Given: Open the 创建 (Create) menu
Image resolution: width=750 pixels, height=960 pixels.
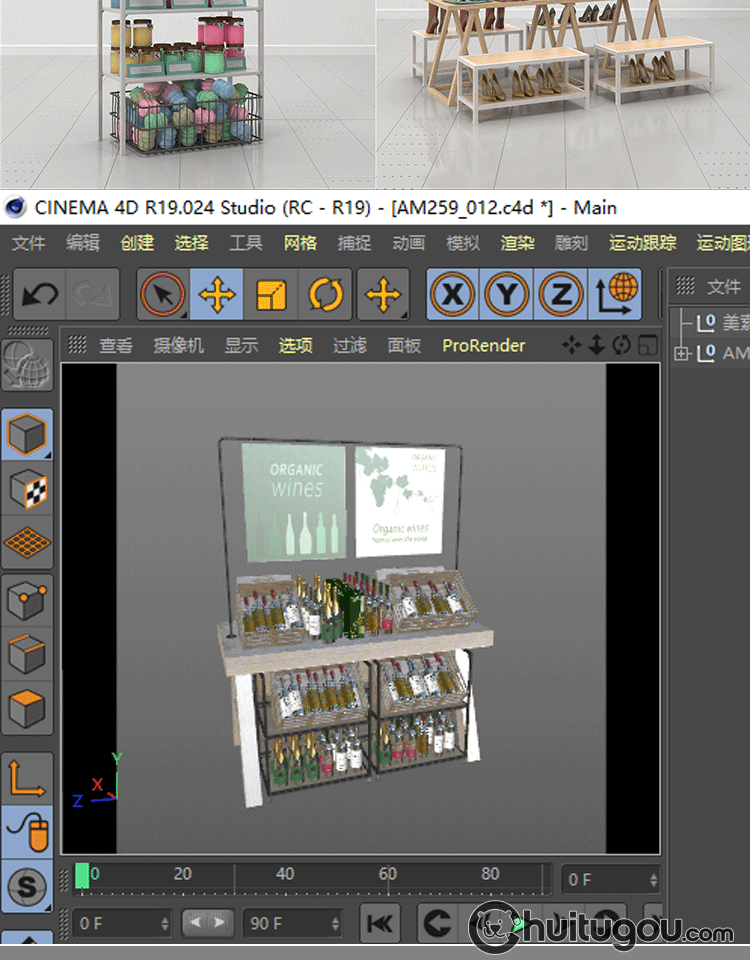Looking at the screenshot, I should 137,243.
